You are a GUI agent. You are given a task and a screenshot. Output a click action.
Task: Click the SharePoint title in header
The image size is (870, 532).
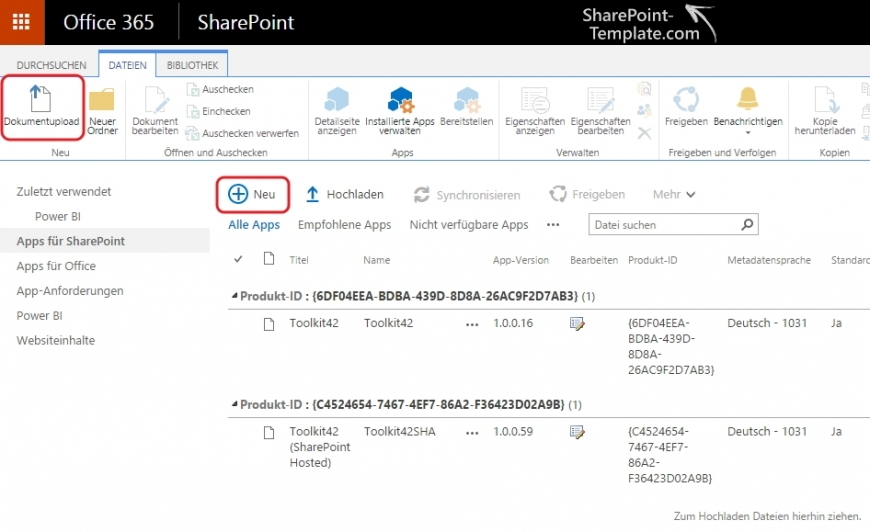click(x=246, y=22)
